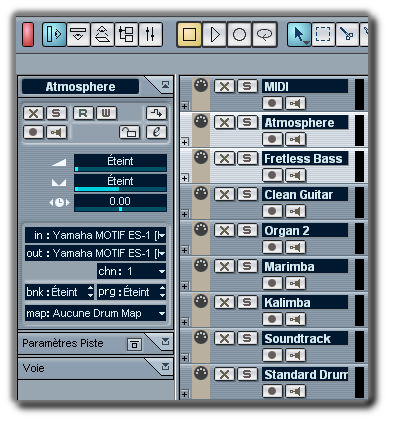Click the Organ 2 MIDI connector icon

[201, 229]
